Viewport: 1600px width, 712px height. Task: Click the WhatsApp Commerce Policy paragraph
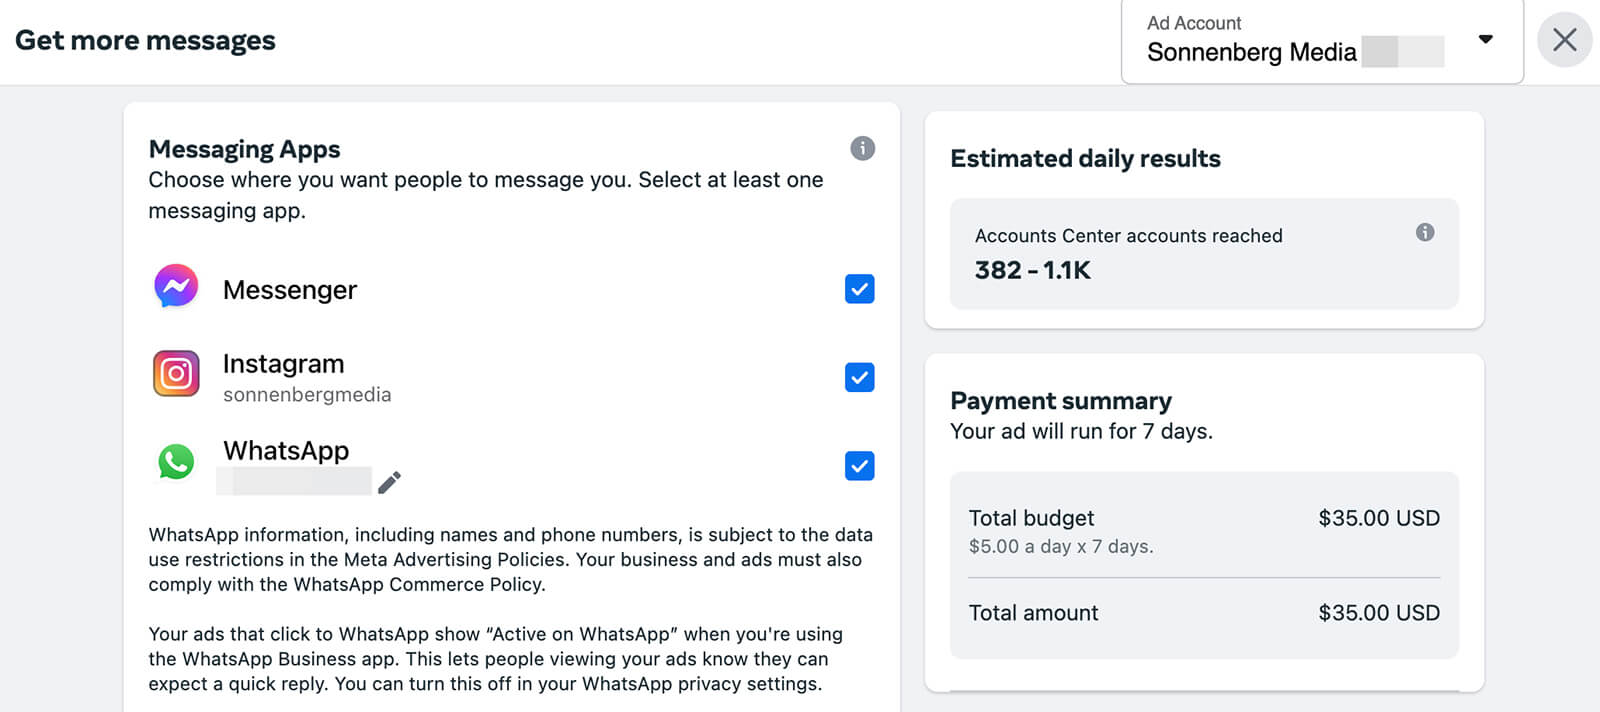point(511,560)
